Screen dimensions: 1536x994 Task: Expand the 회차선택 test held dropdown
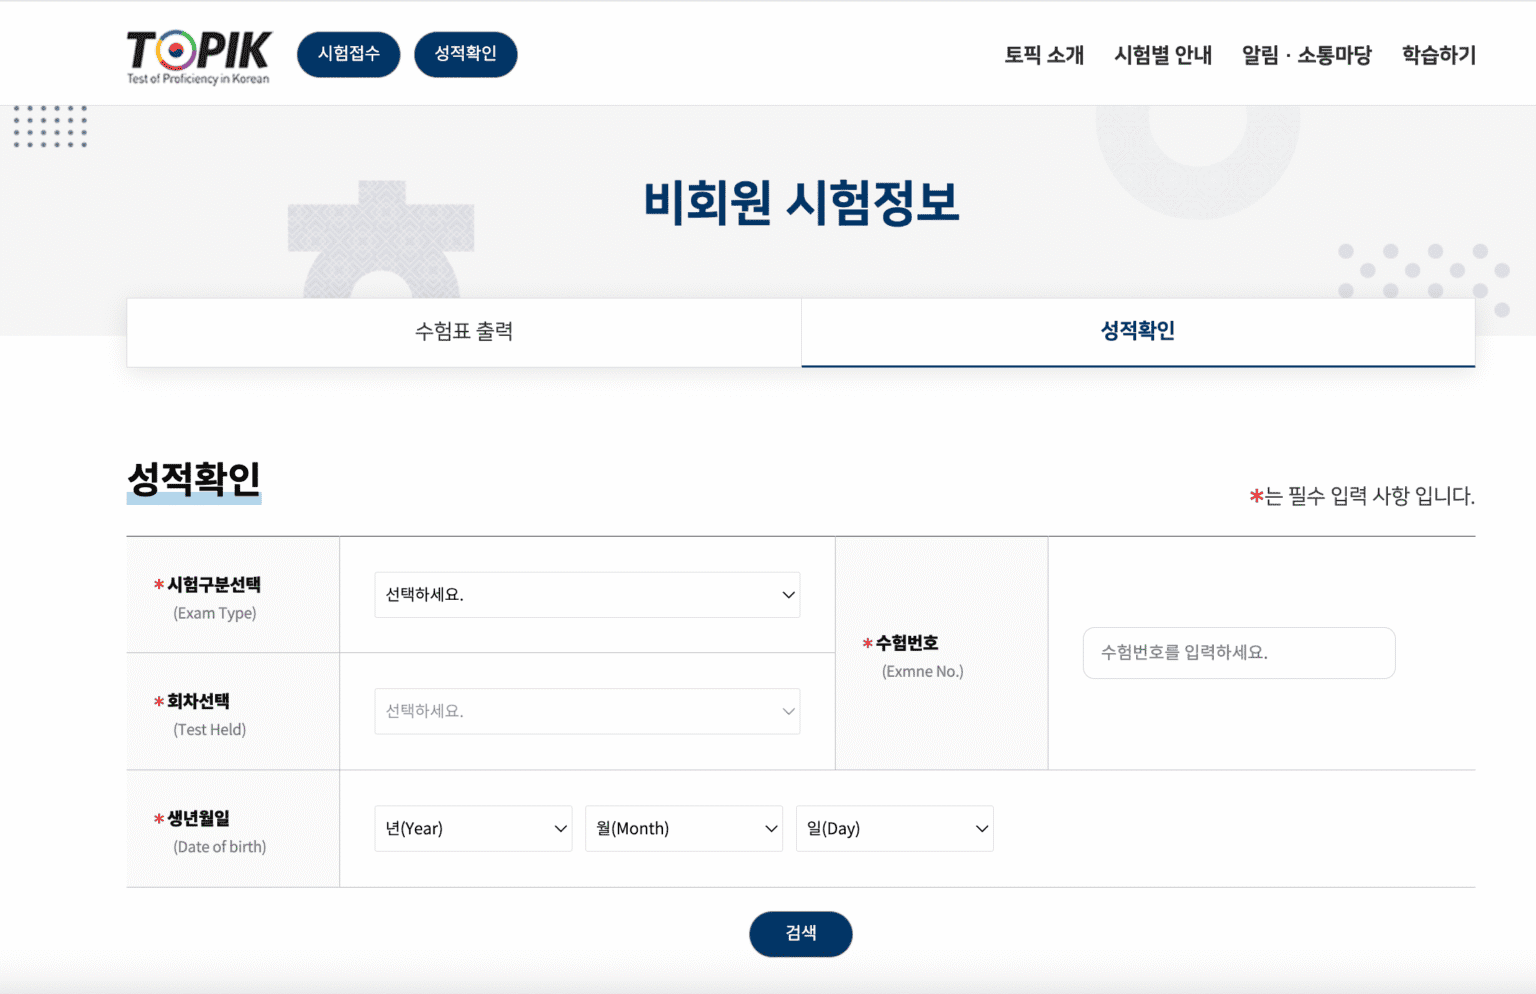(587, 711)
